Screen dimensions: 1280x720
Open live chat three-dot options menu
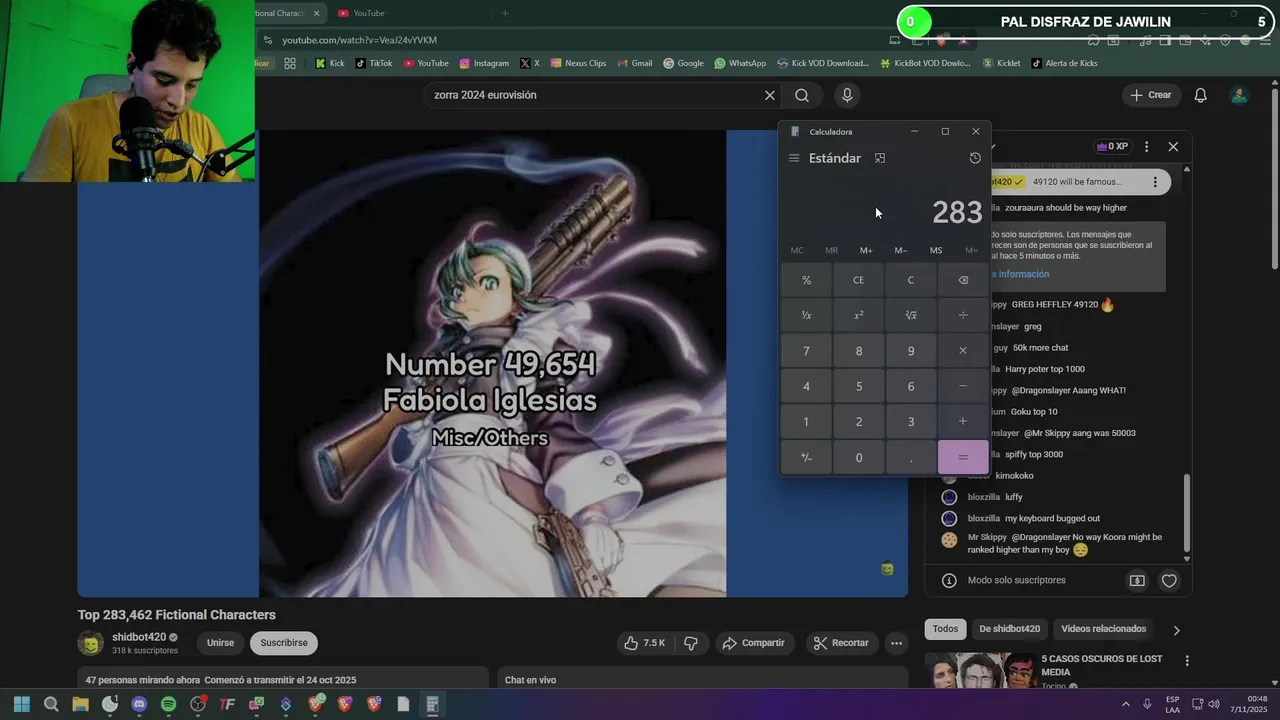1146,146
